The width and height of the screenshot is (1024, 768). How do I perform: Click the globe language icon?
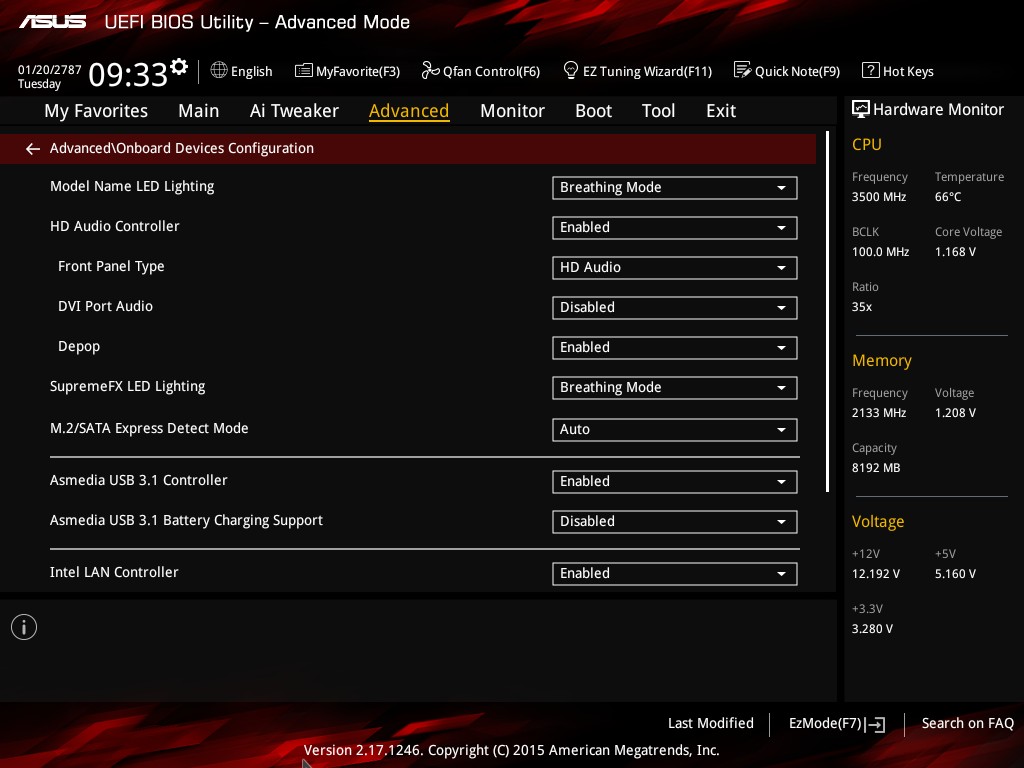click(219, 70)
